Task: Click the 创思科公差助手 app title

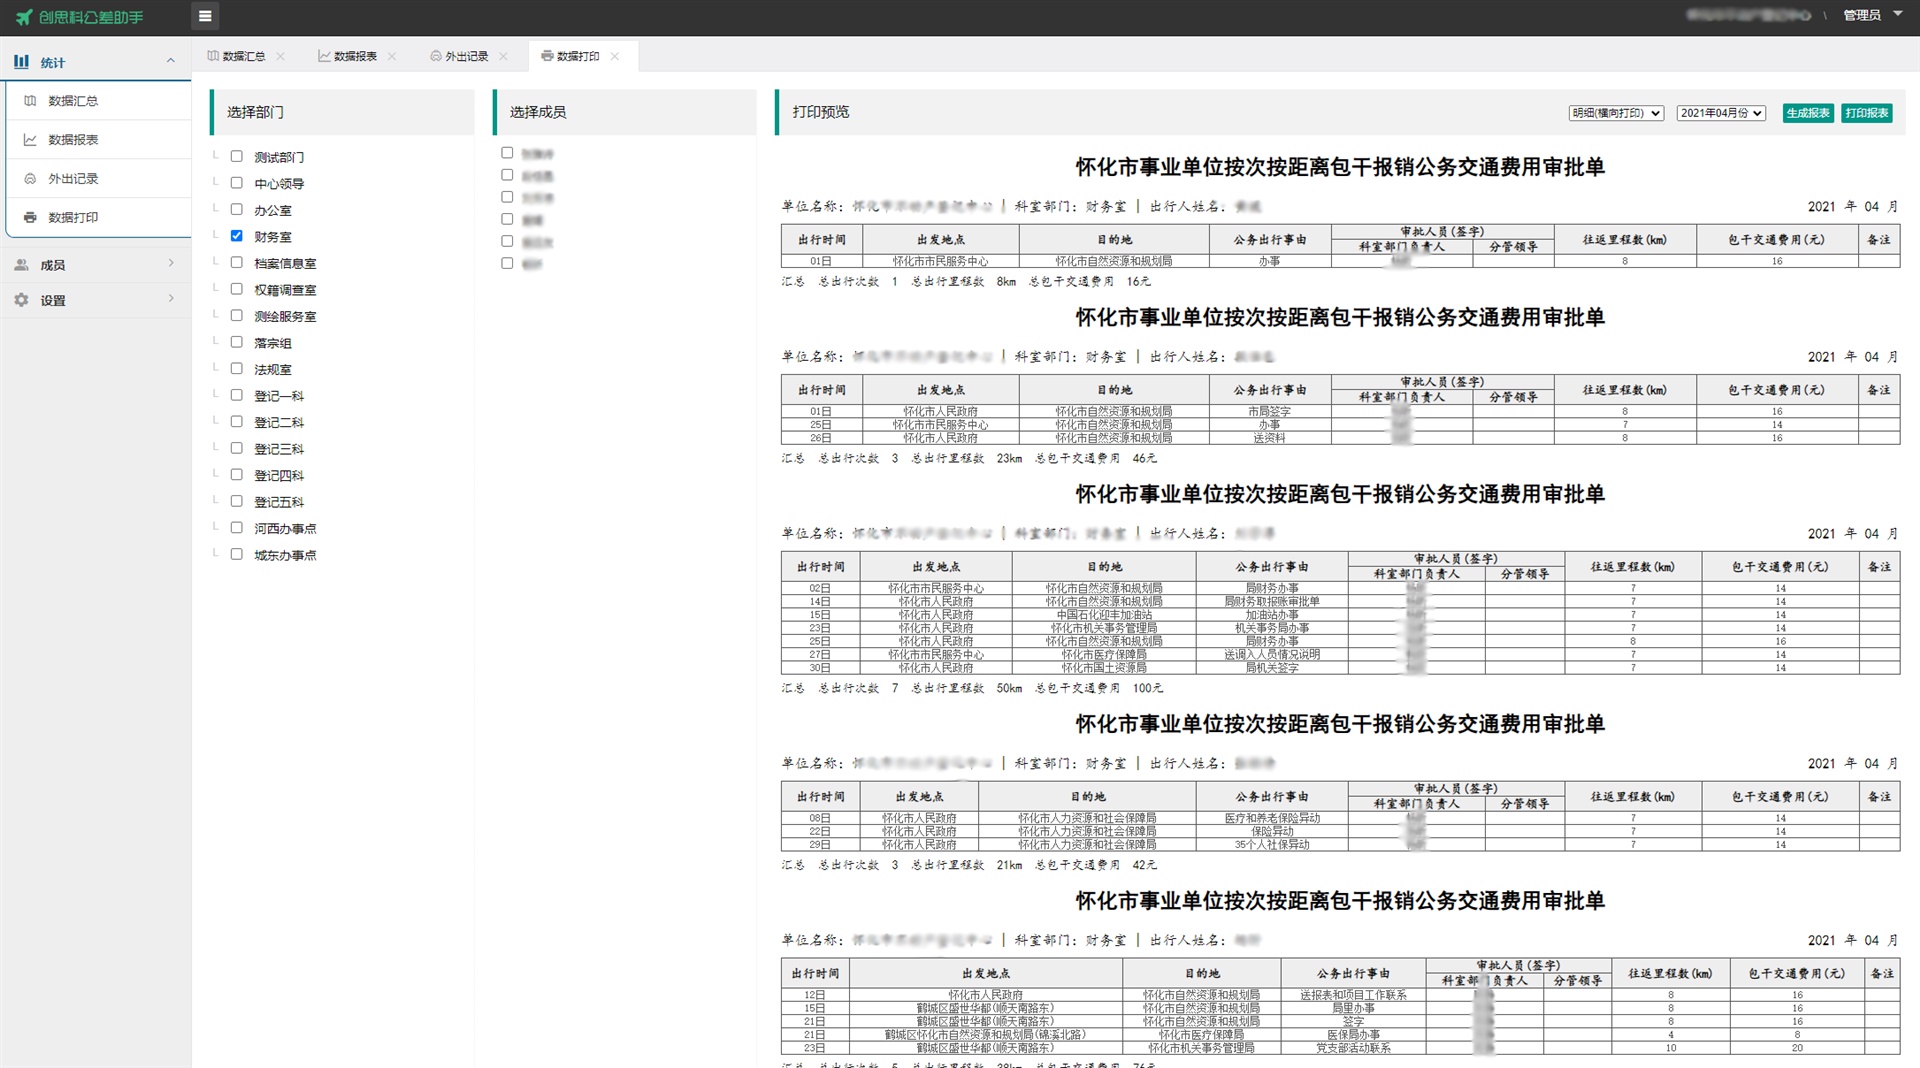Action: (91, 17)
